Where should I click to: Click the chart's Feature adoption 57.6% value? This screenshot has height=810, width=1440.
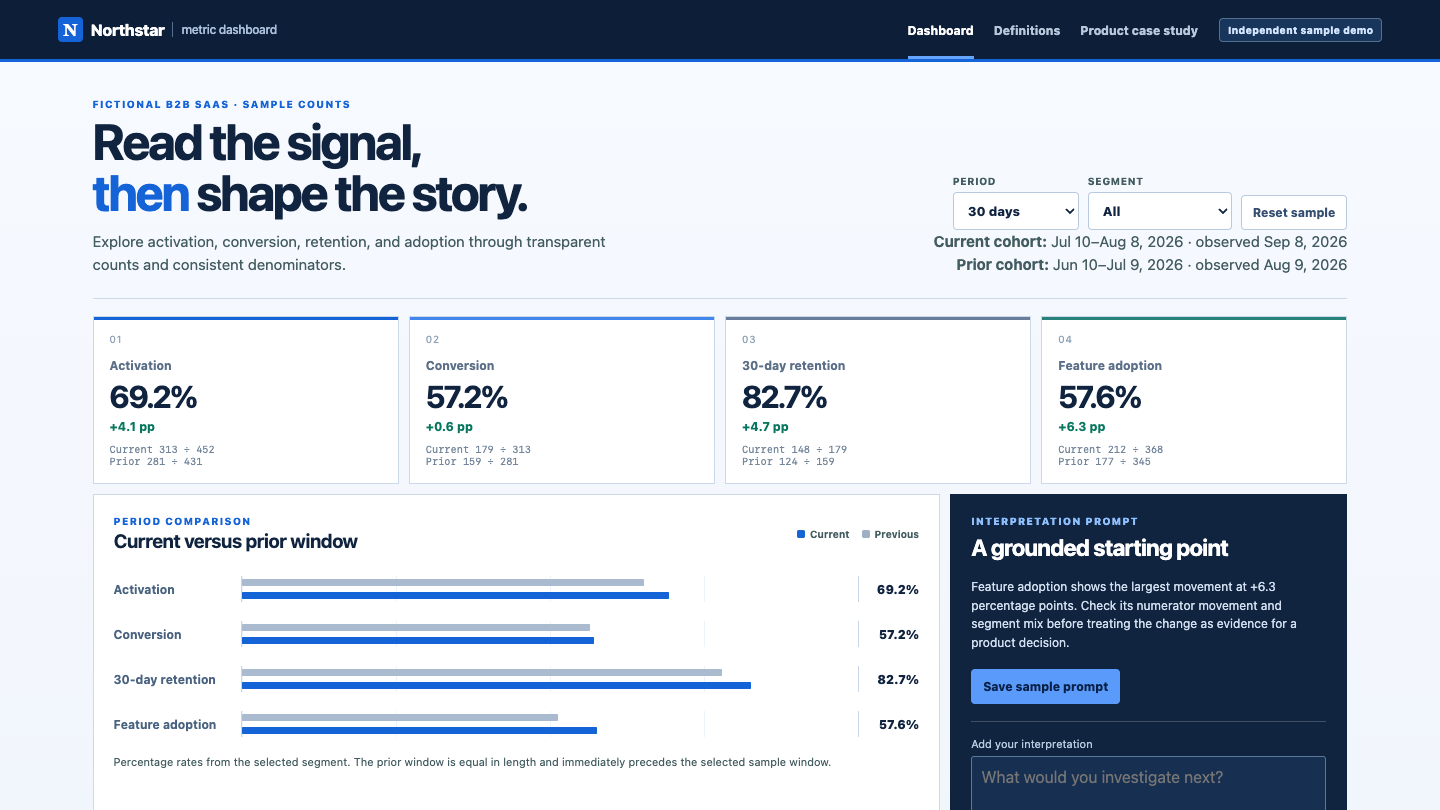pyautogui.click(x=898, y=725)
